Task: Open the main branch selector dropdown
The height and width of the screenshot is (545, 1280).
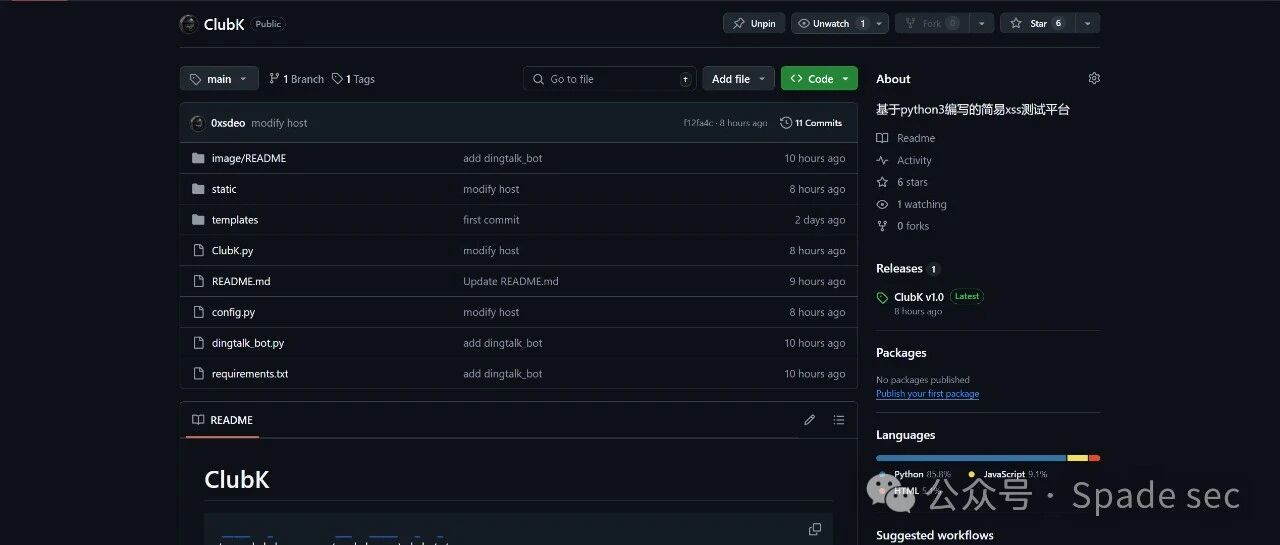Action: 219,79
